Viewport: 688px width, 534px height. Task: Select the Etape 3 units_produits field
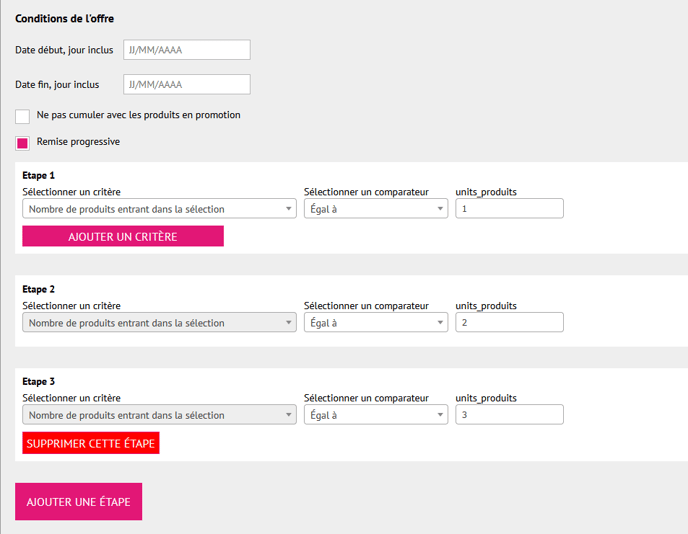point(509,415)
